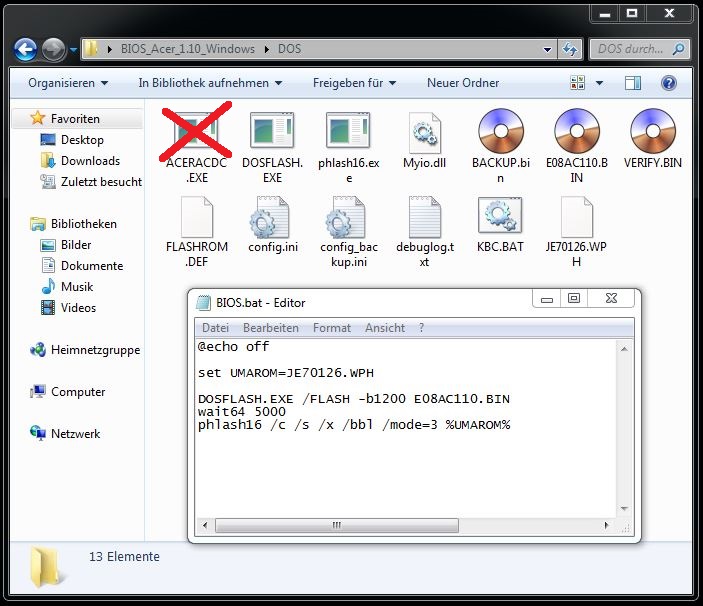
Task: Click BIOS_Acer_1.10_Windows breadcrumb segment
Action: pos(187,49)
